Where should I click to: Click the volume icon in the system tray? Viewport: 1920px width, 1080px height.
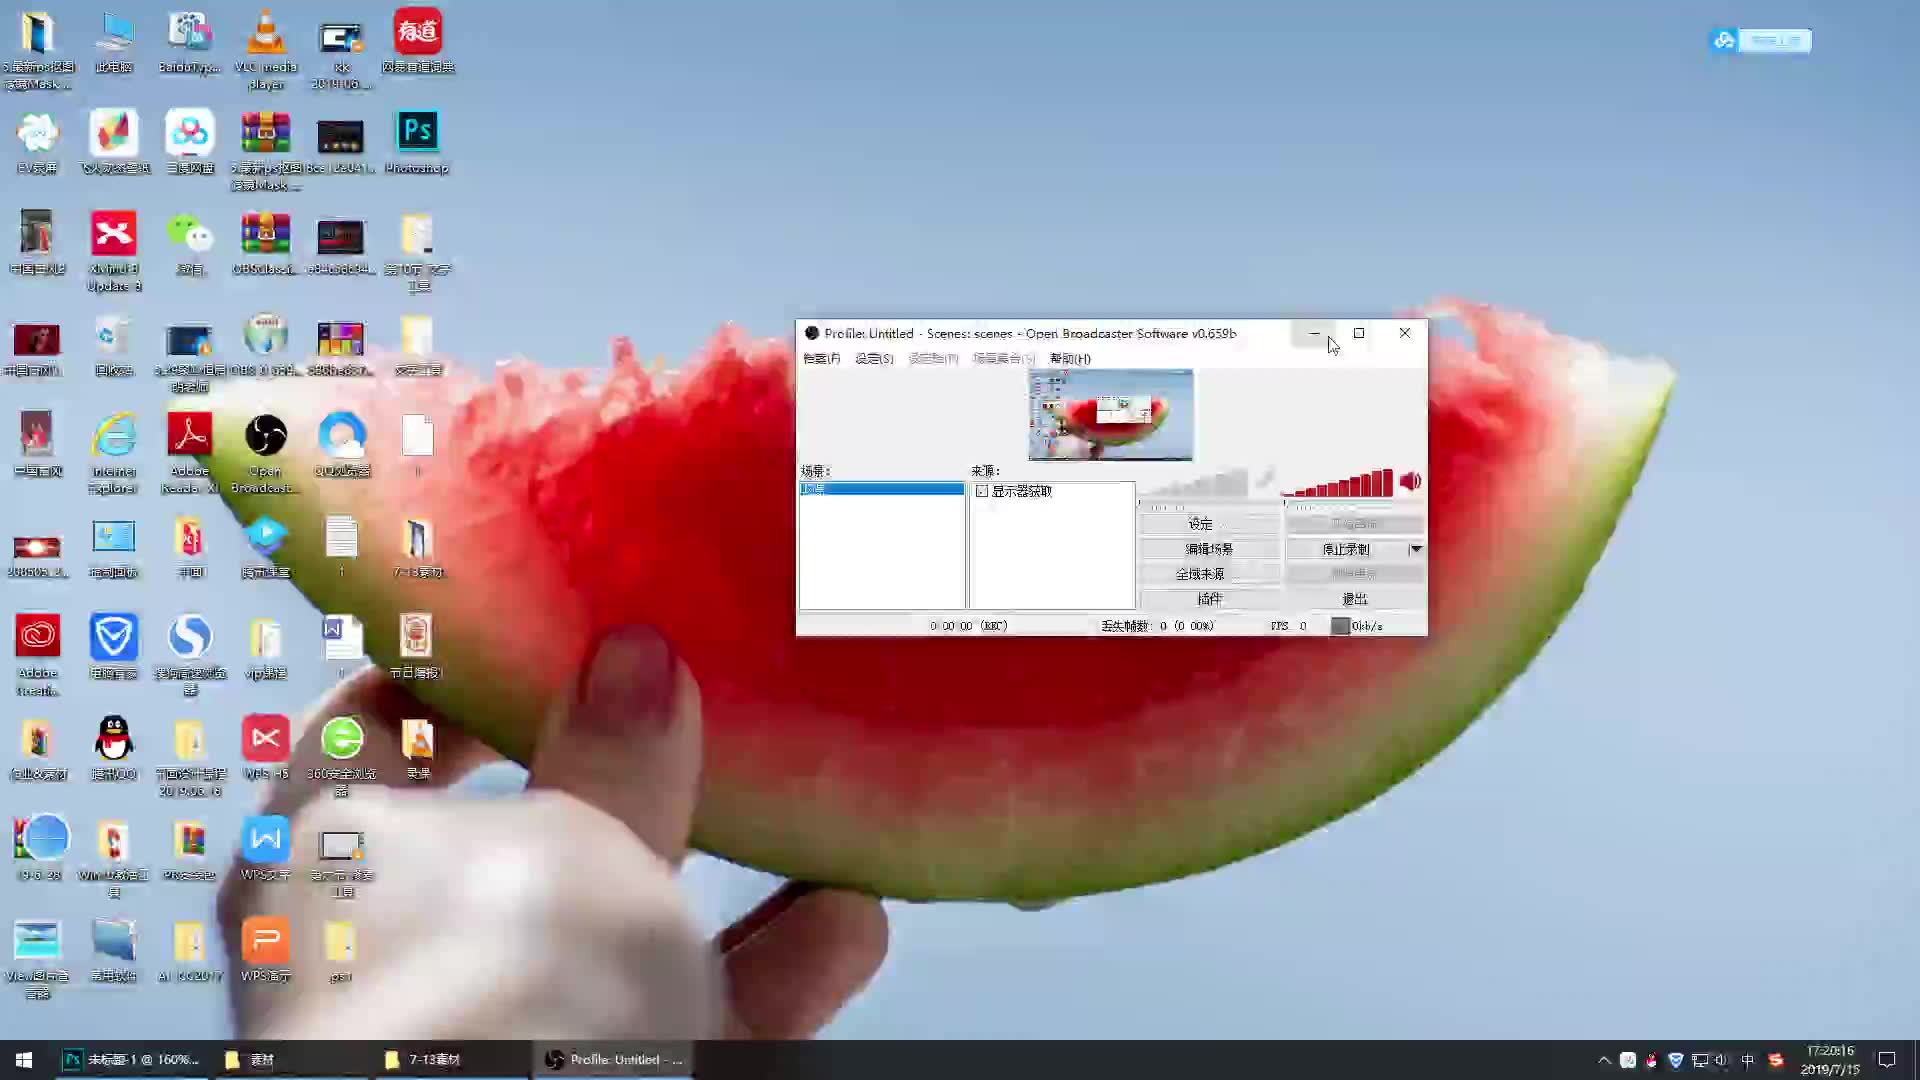coord(1722,1060)
